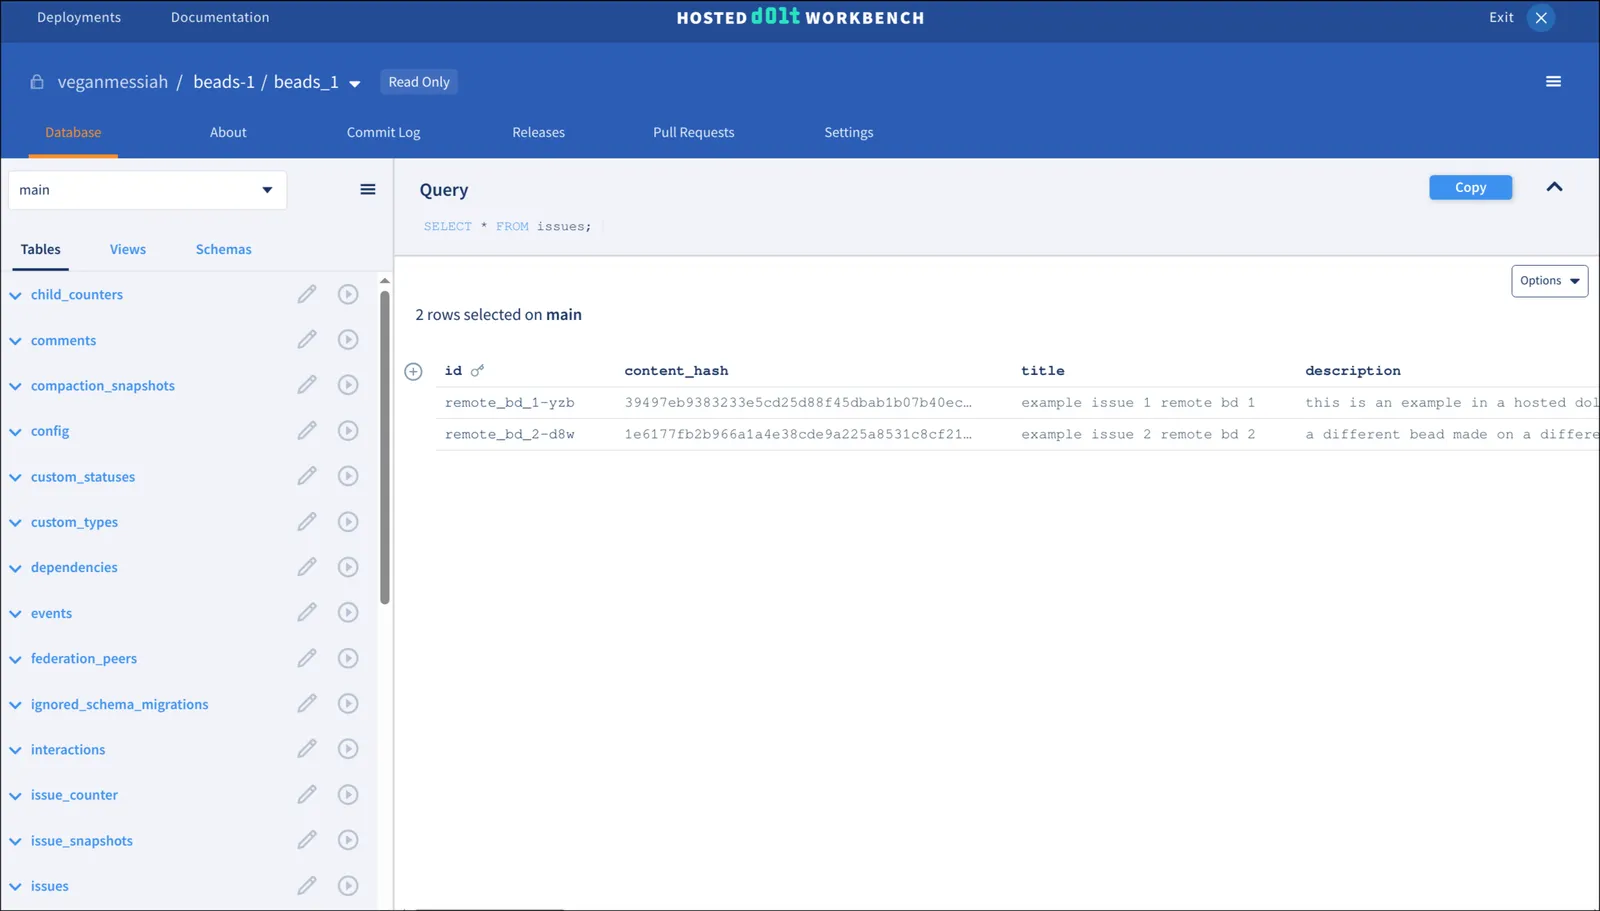Image resolution: width=1600 pixels, height=911 pixels.
Task: Click the pencil edit icon for child_counters
Action: [x=307, y=294]
